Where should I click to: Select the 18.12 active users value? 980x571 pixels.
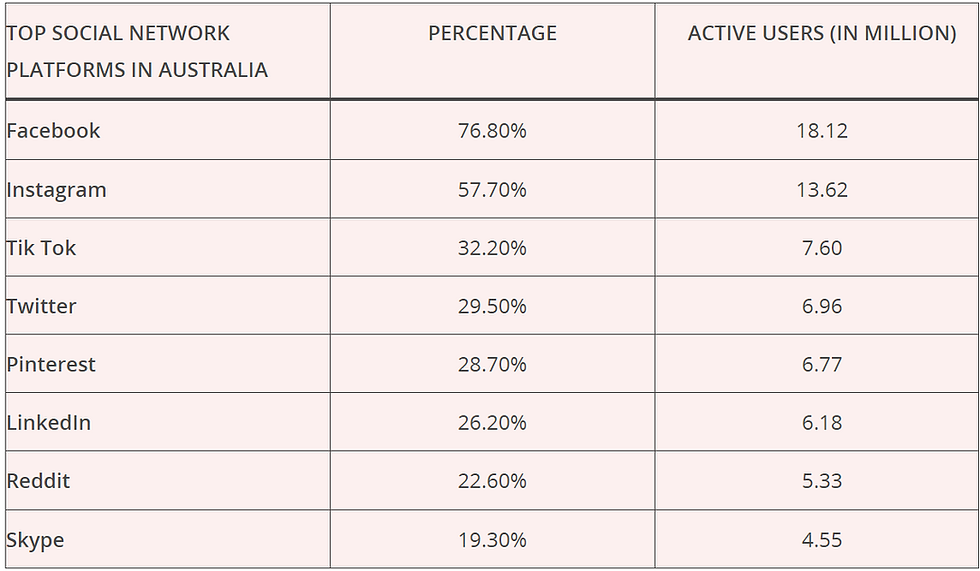click(x=822, y=131)
